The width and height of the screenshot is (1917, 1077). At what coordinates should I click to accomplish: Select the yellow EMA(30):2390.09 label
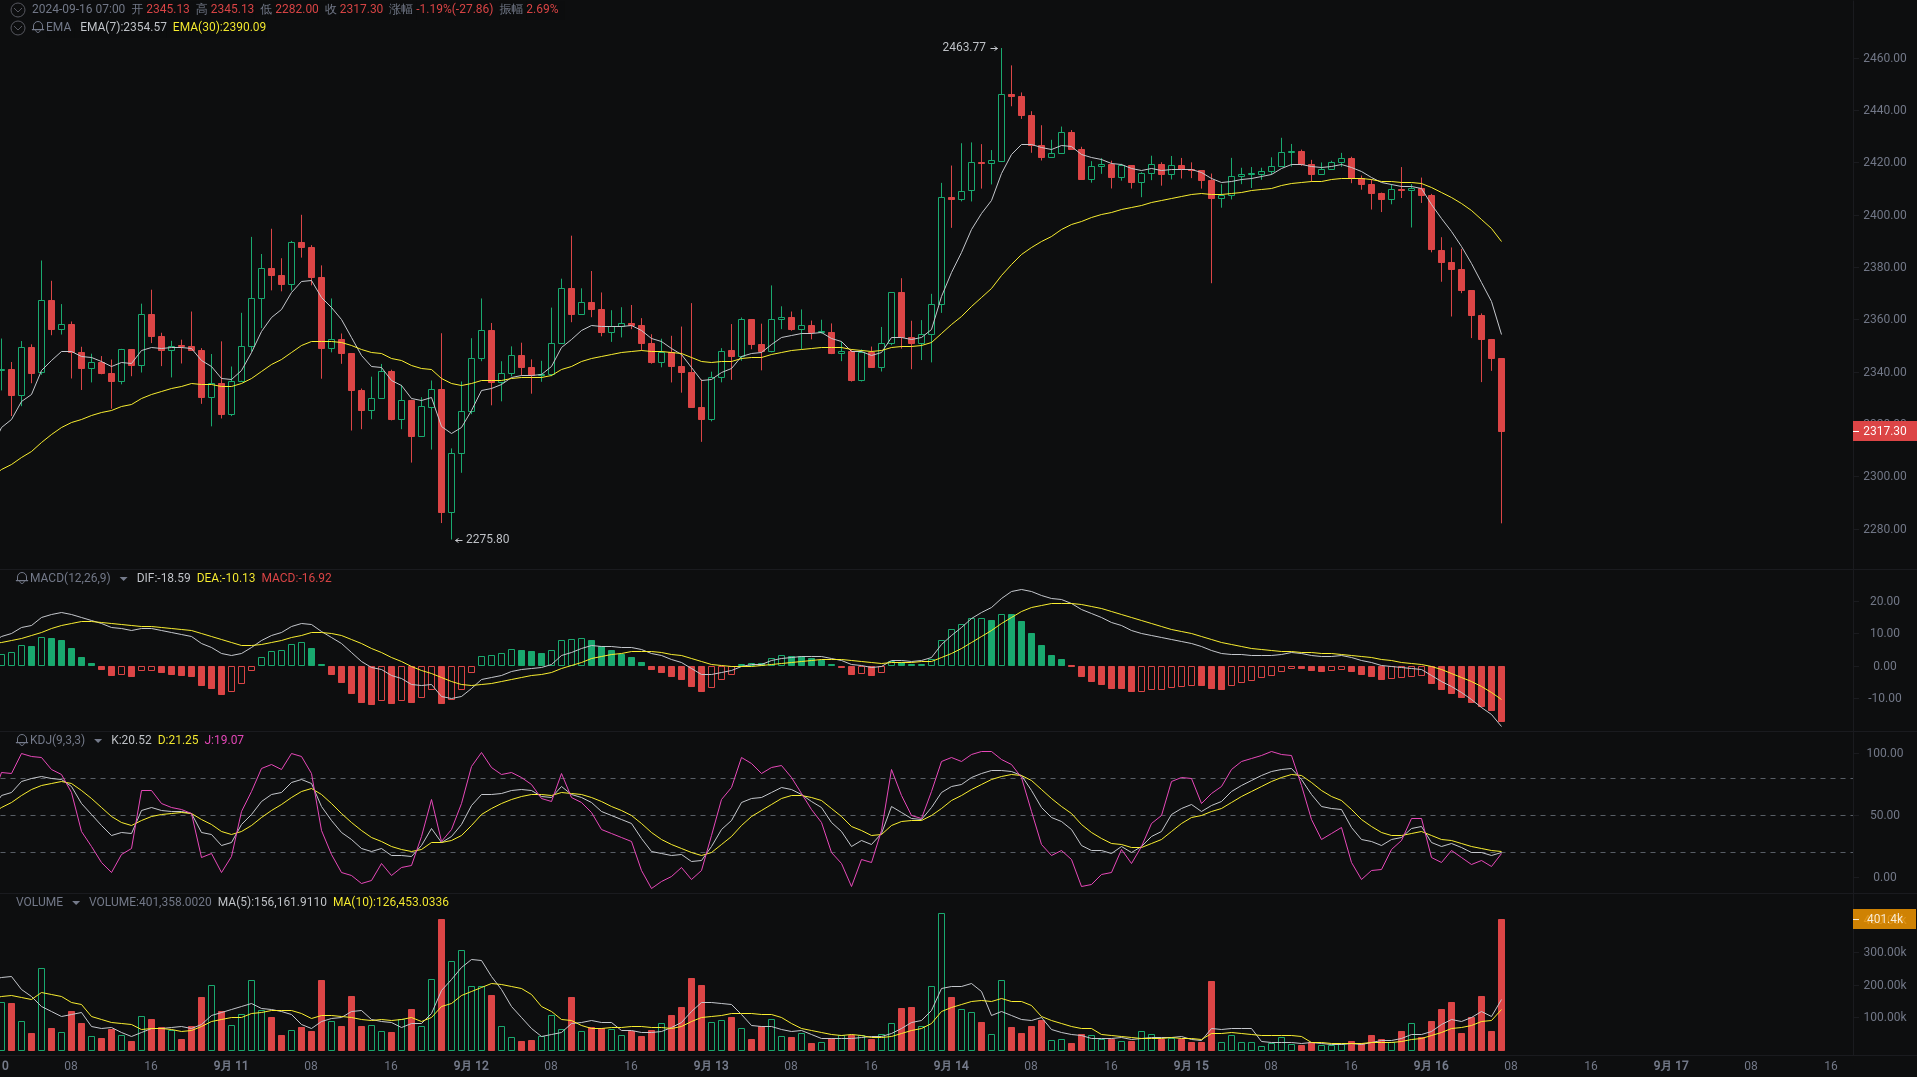(x=220, y=28)
